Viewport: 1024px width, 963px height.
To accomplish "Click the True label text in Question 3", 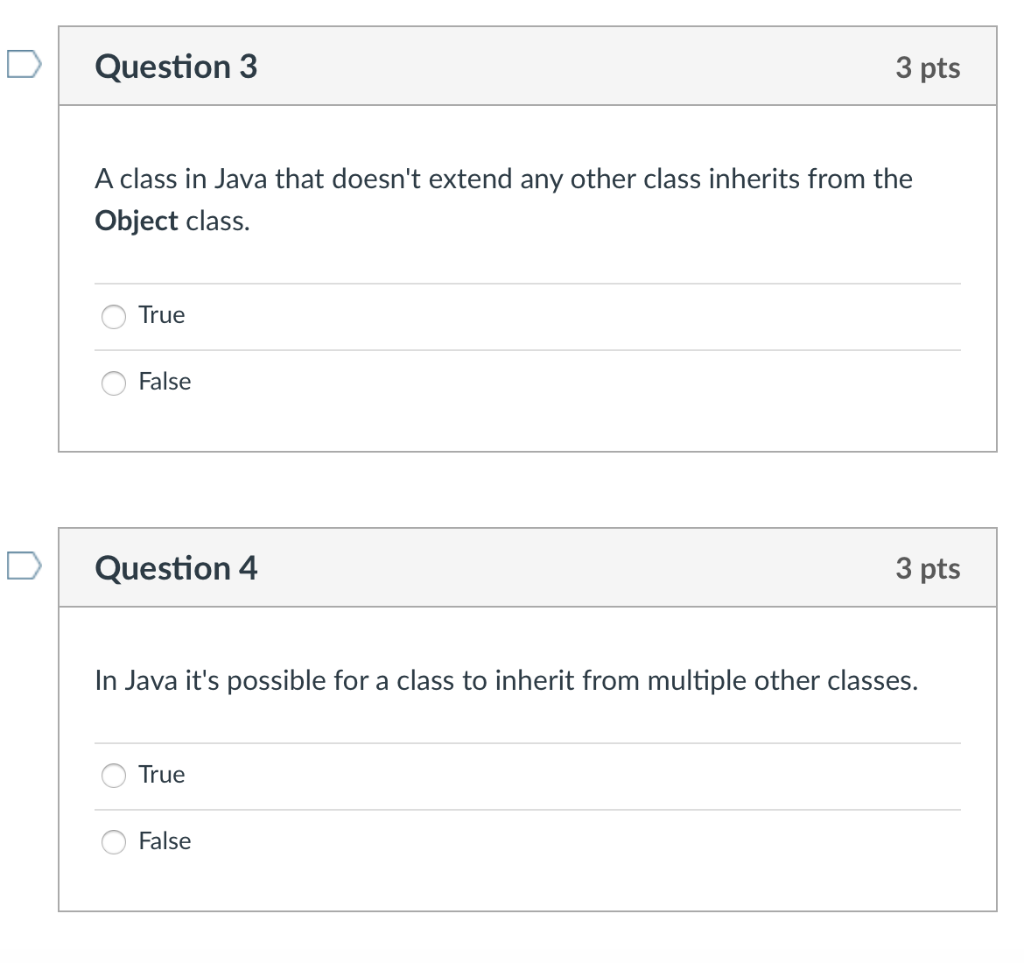I will pyautogui.click(x=161, y=315).
